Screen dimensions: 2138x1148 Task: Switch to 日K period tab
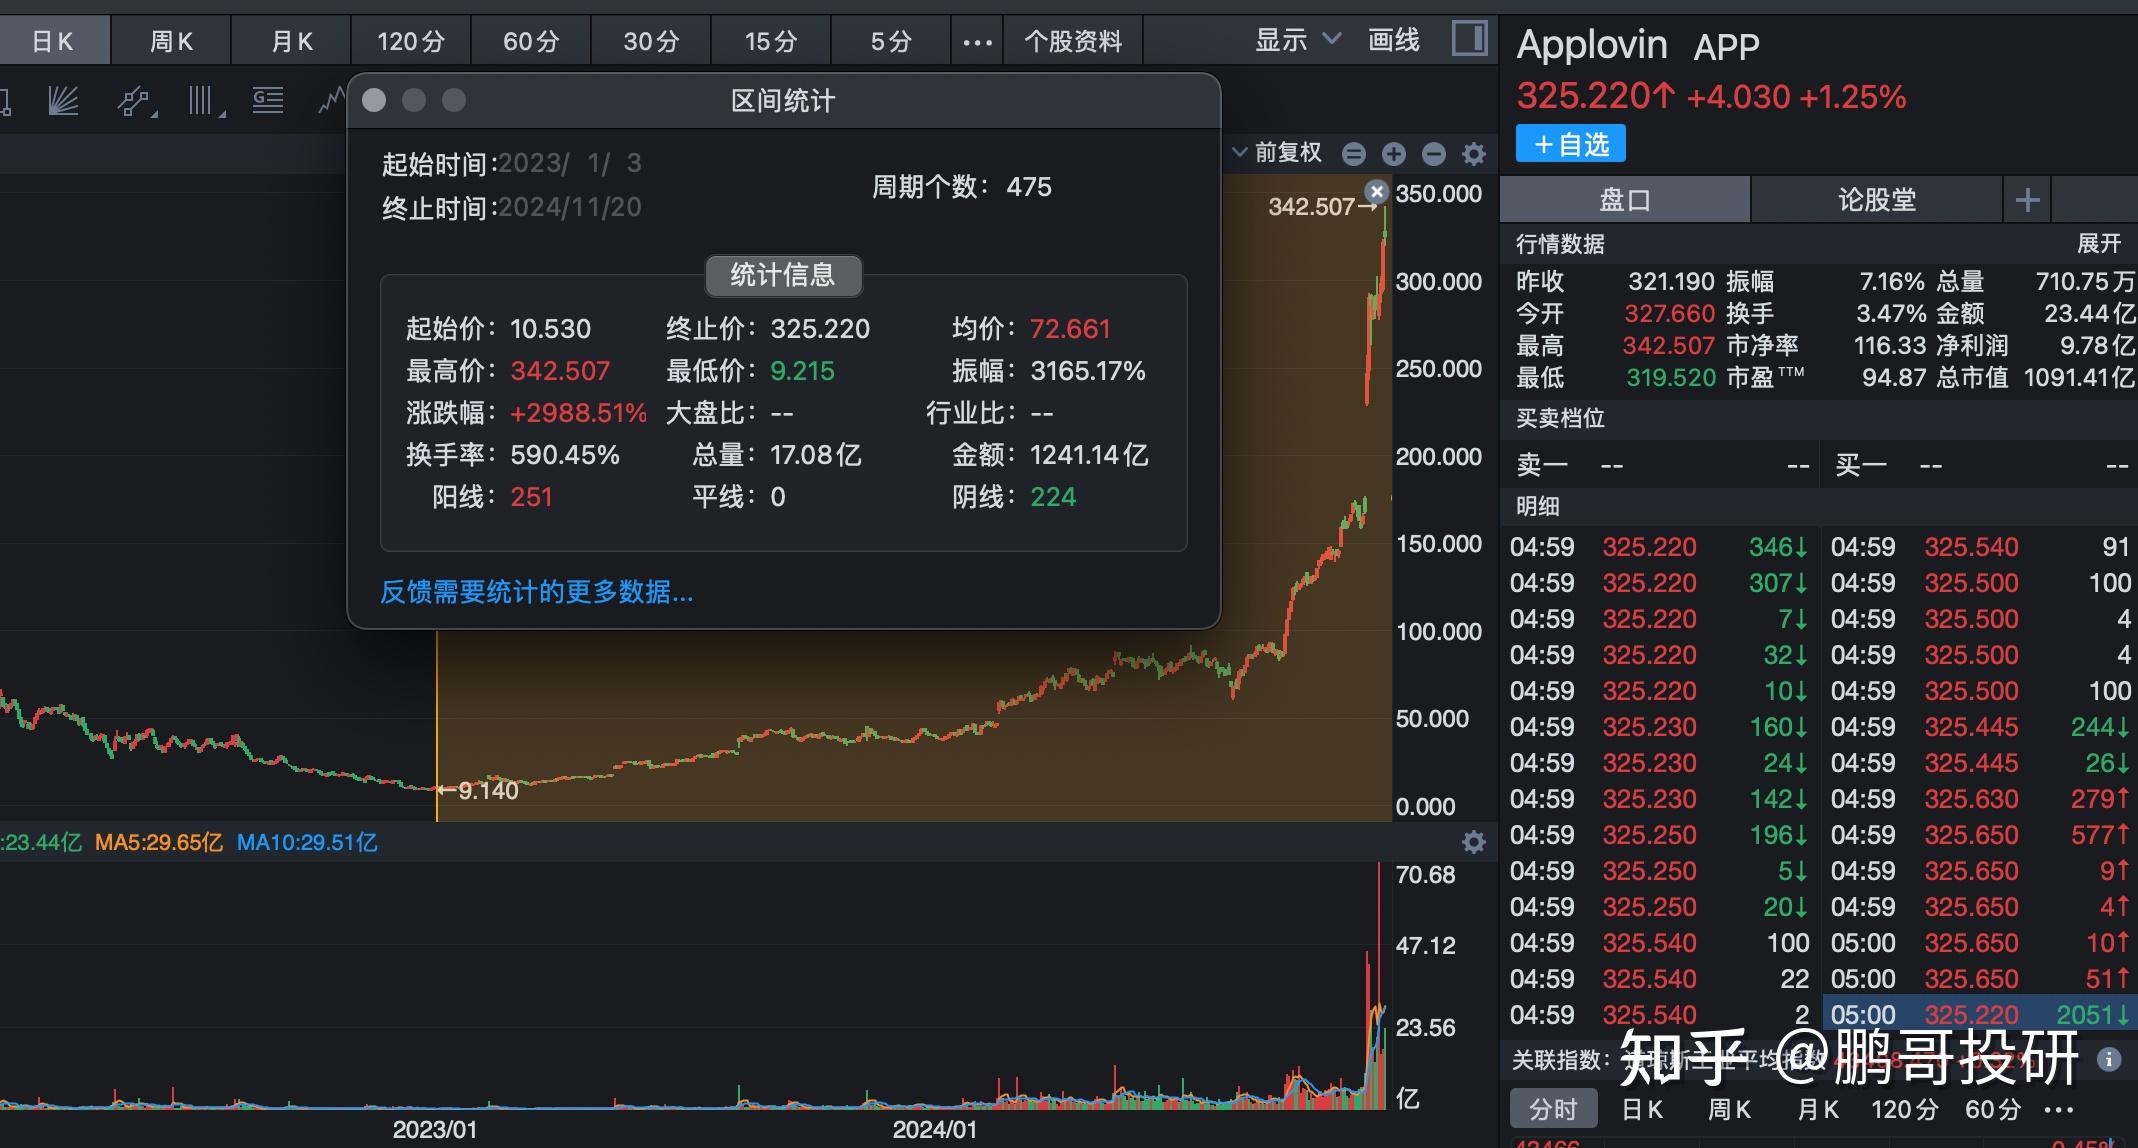click(54, 42)
